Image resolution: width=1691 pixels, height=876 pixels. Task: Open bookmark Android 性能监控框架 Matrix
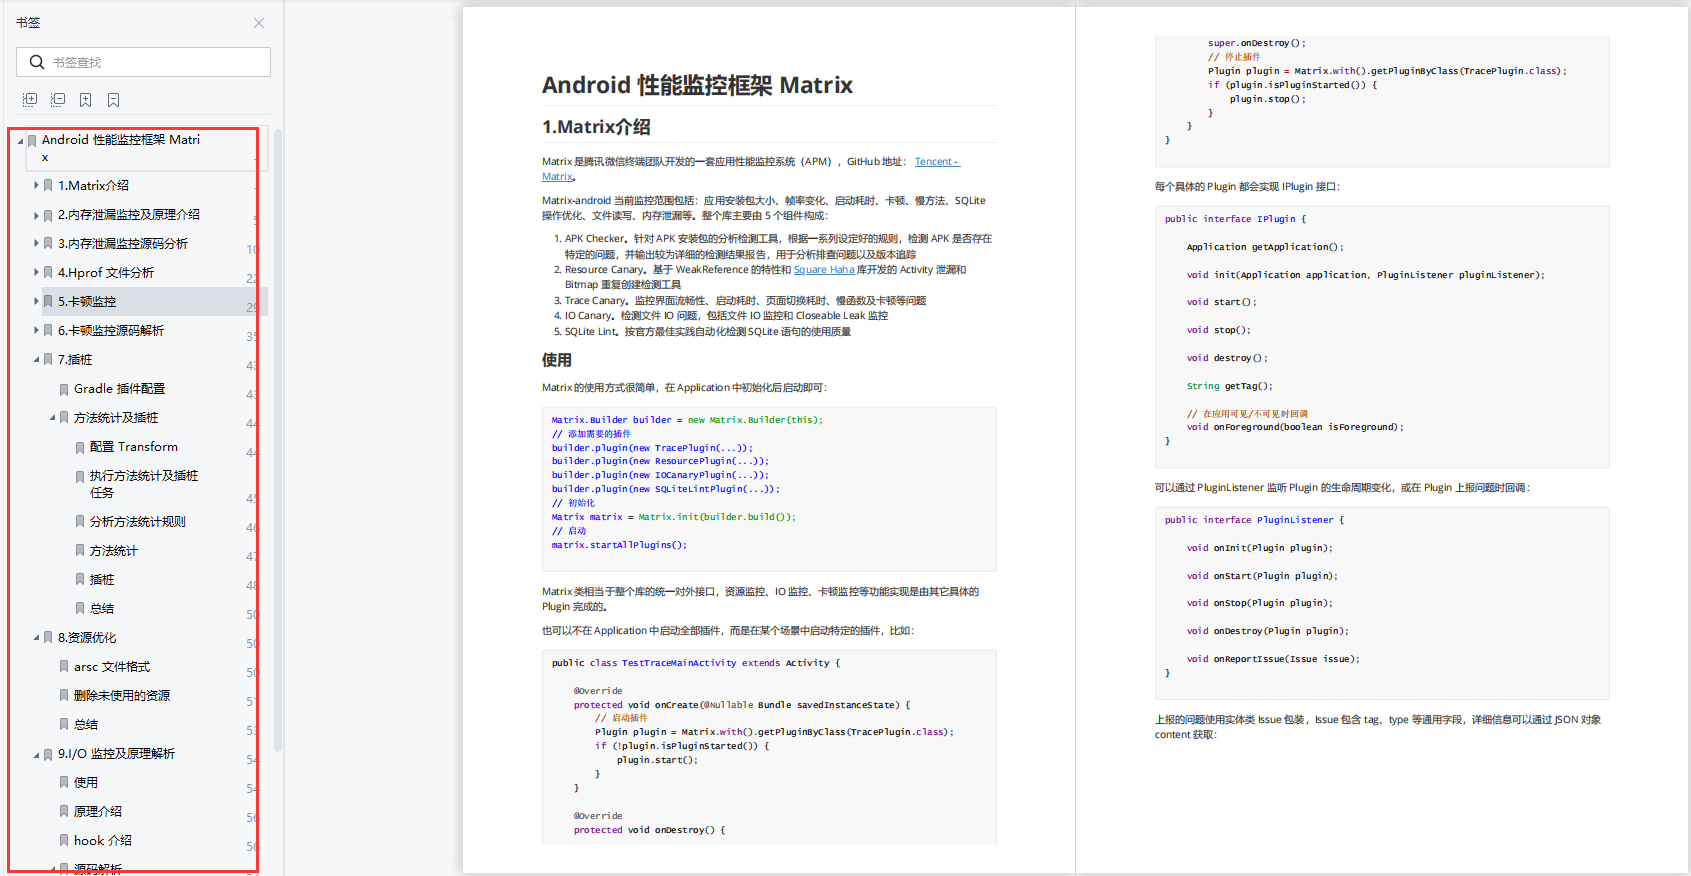coord(121,148)
